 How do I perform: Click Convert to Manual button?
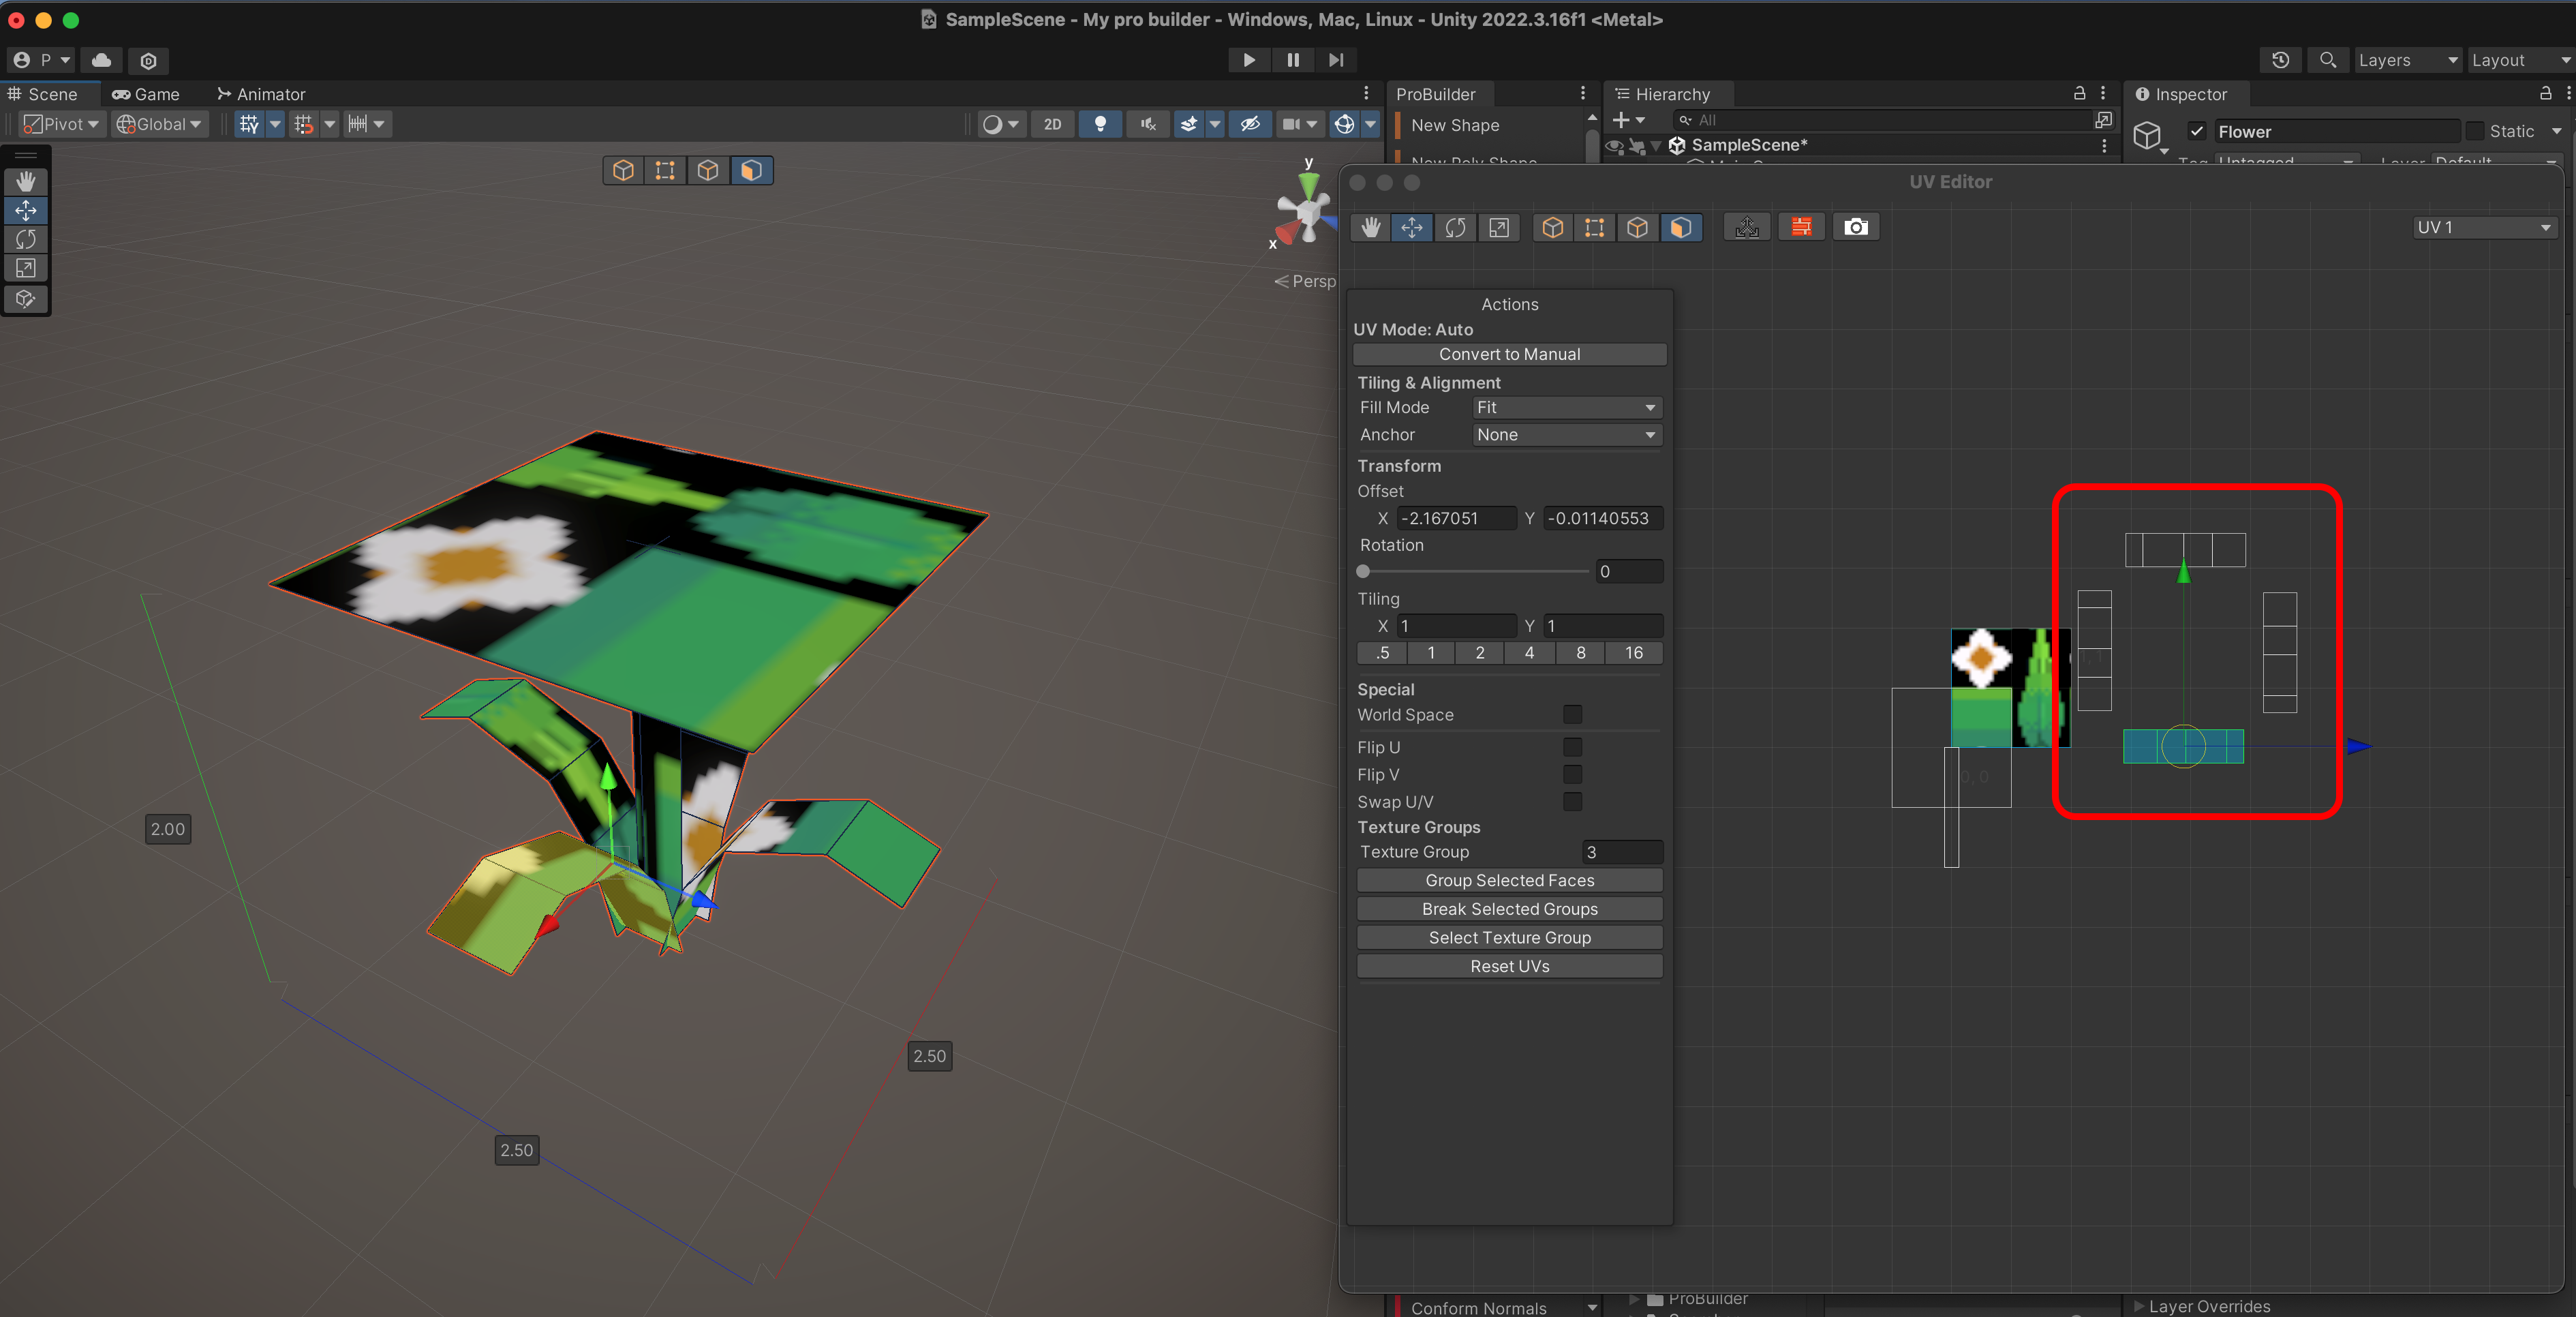point(1508,354)
